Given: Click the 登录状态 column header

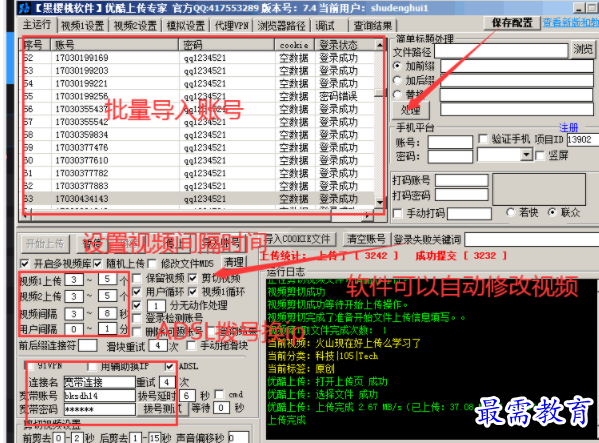Looking at the screenshot, I should 345,45.
